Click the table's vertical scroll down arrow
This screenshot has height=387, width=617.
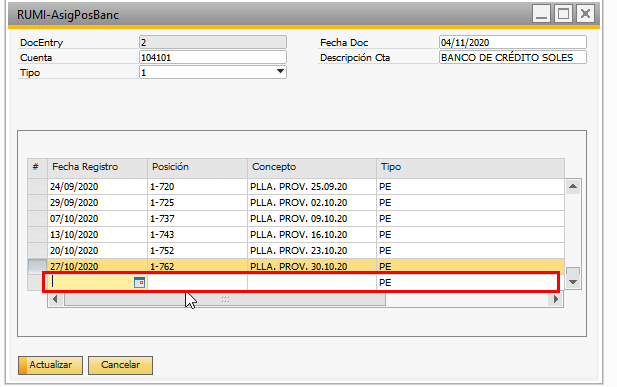[573, 282]
